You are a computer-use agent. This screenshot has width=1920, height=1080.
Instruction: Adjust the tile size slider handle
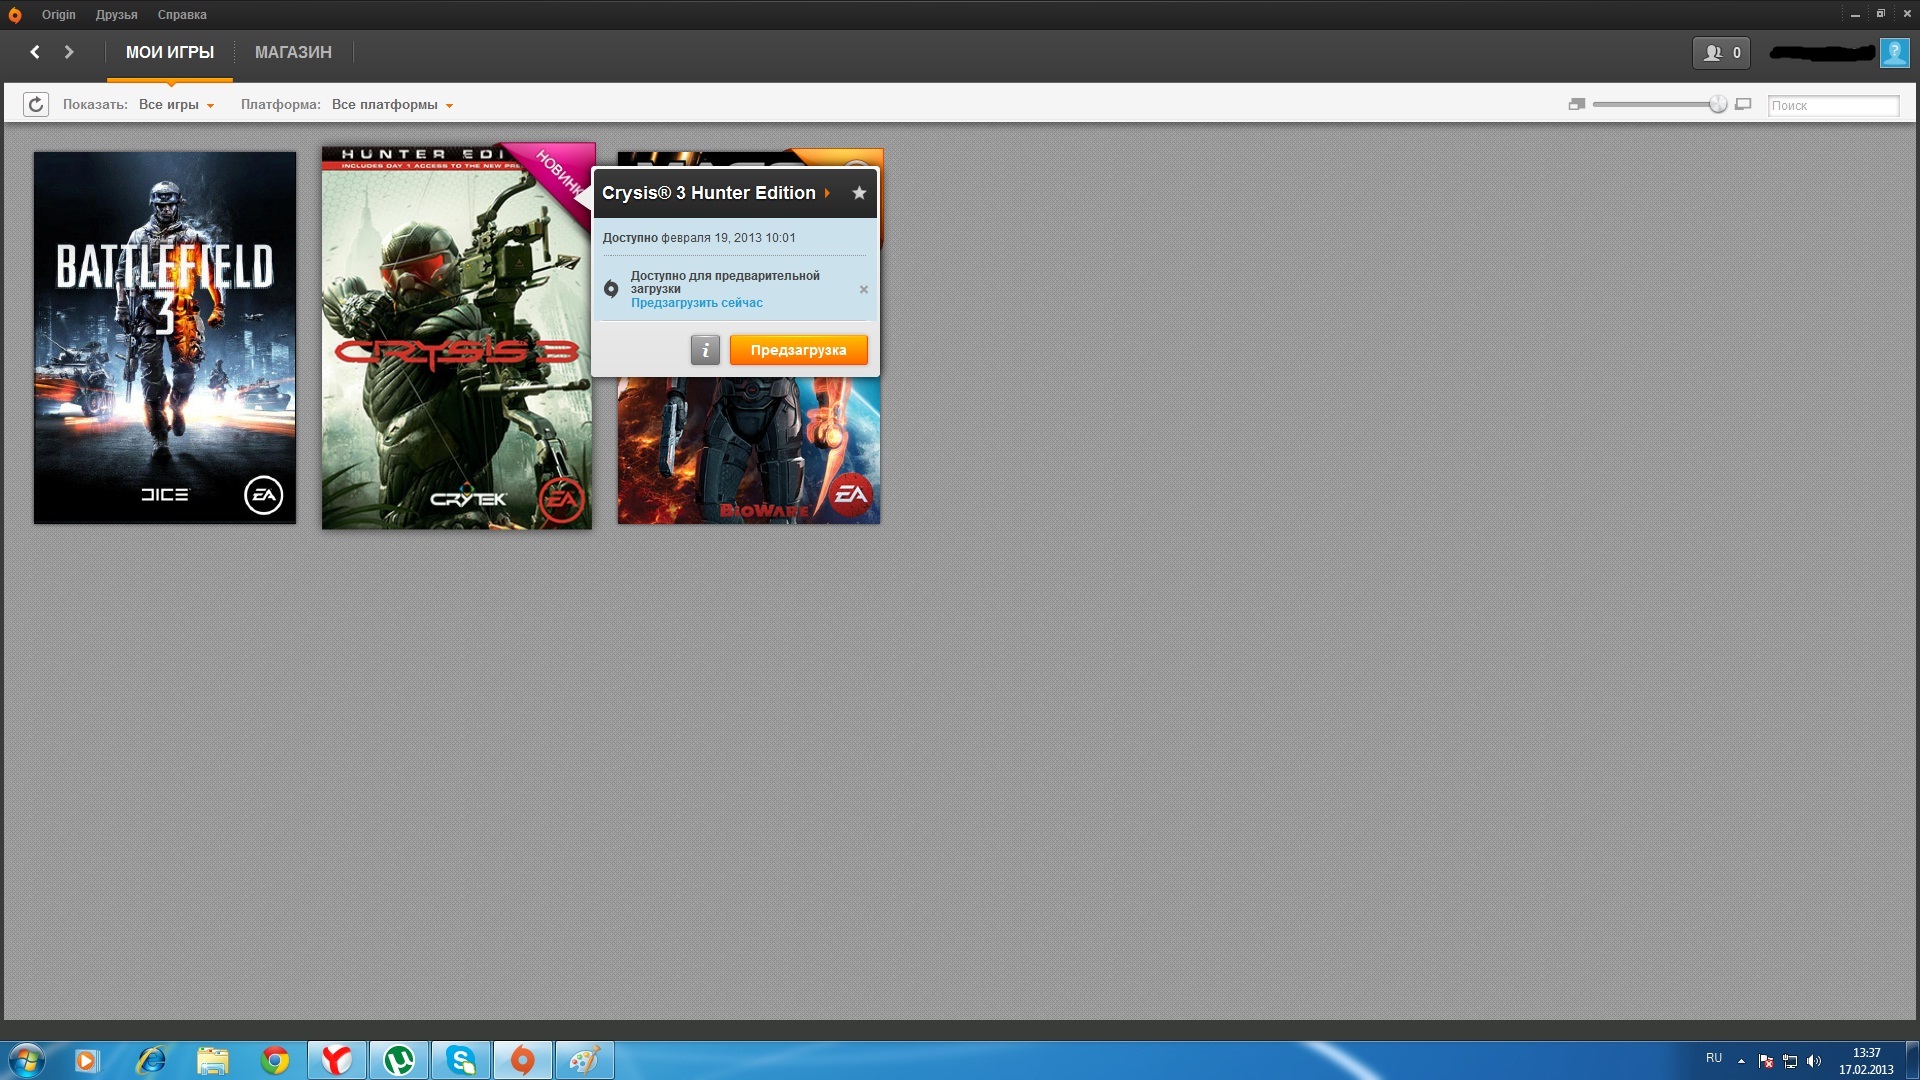tap(1718, 104)
